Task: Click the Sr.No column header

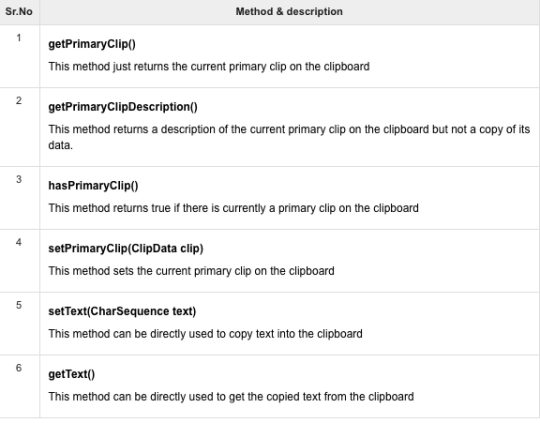Action: (19, 11)
